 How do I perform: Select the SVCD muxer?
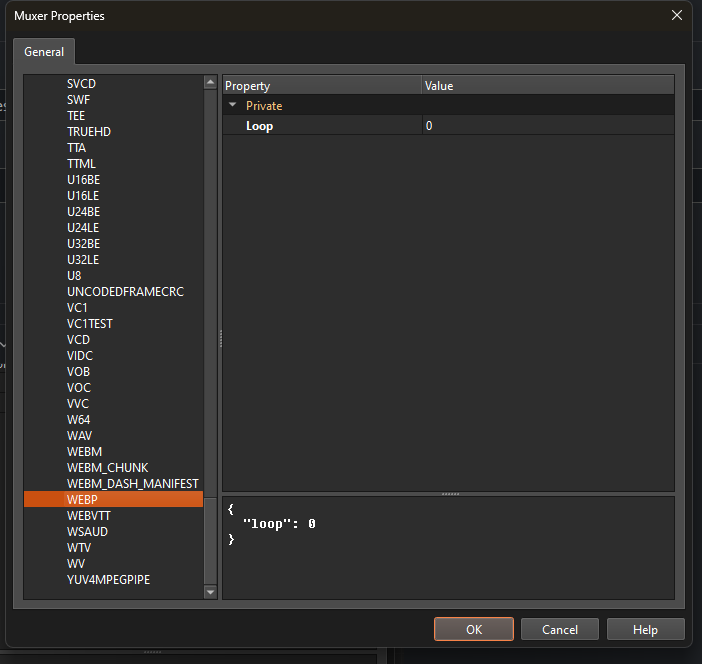(x=83, y=84)
